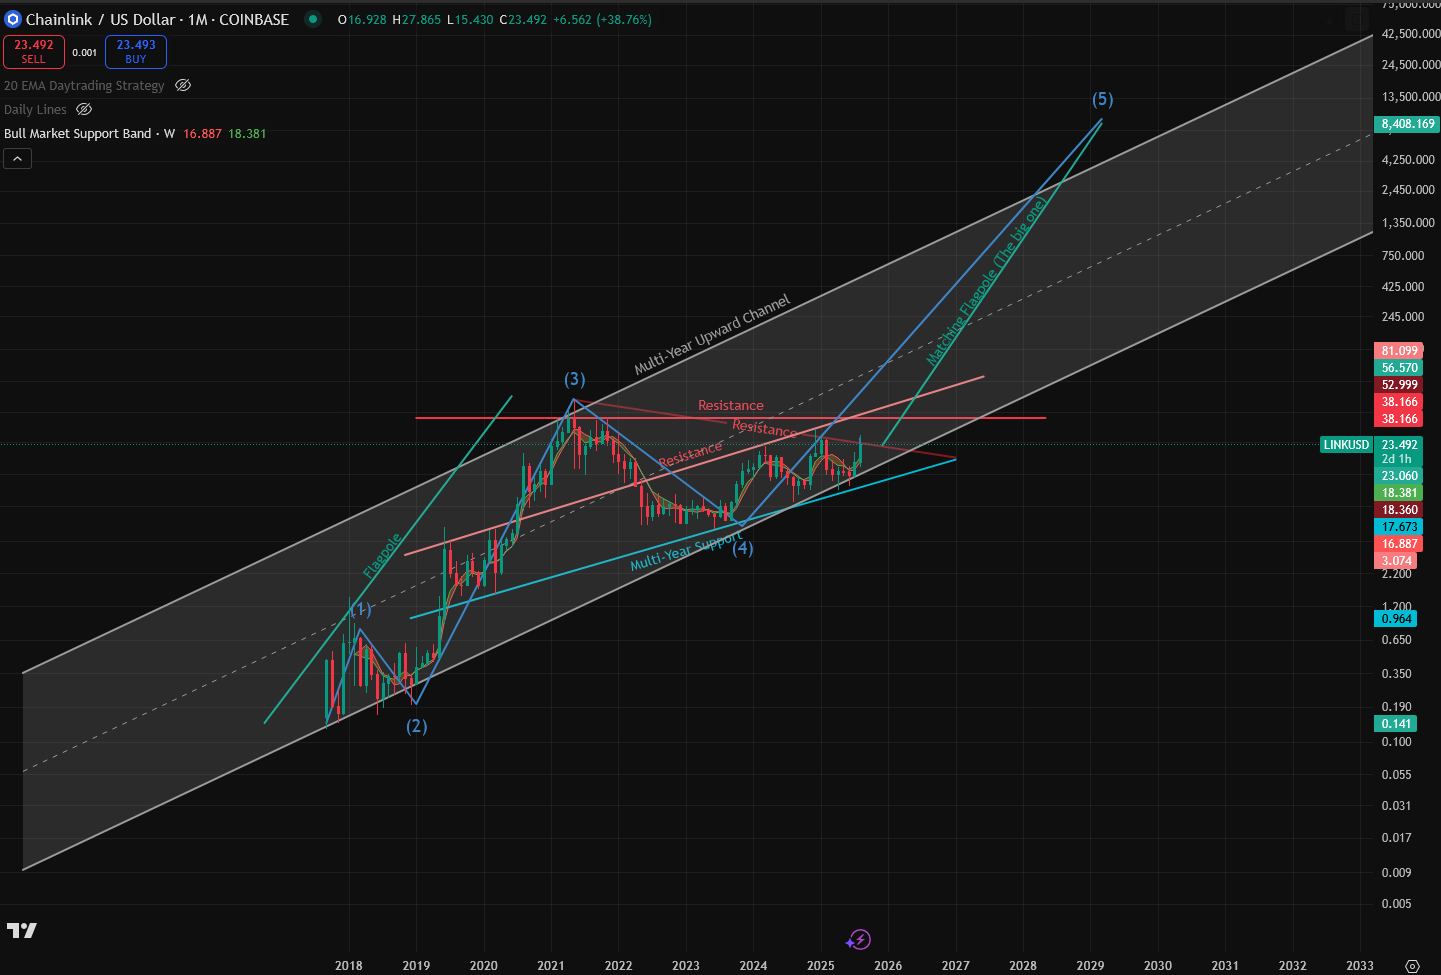Viewport: 1441px width, 975px height.
Task: Click the 52.999 price scale label
Action: (x=1400, y=385)
